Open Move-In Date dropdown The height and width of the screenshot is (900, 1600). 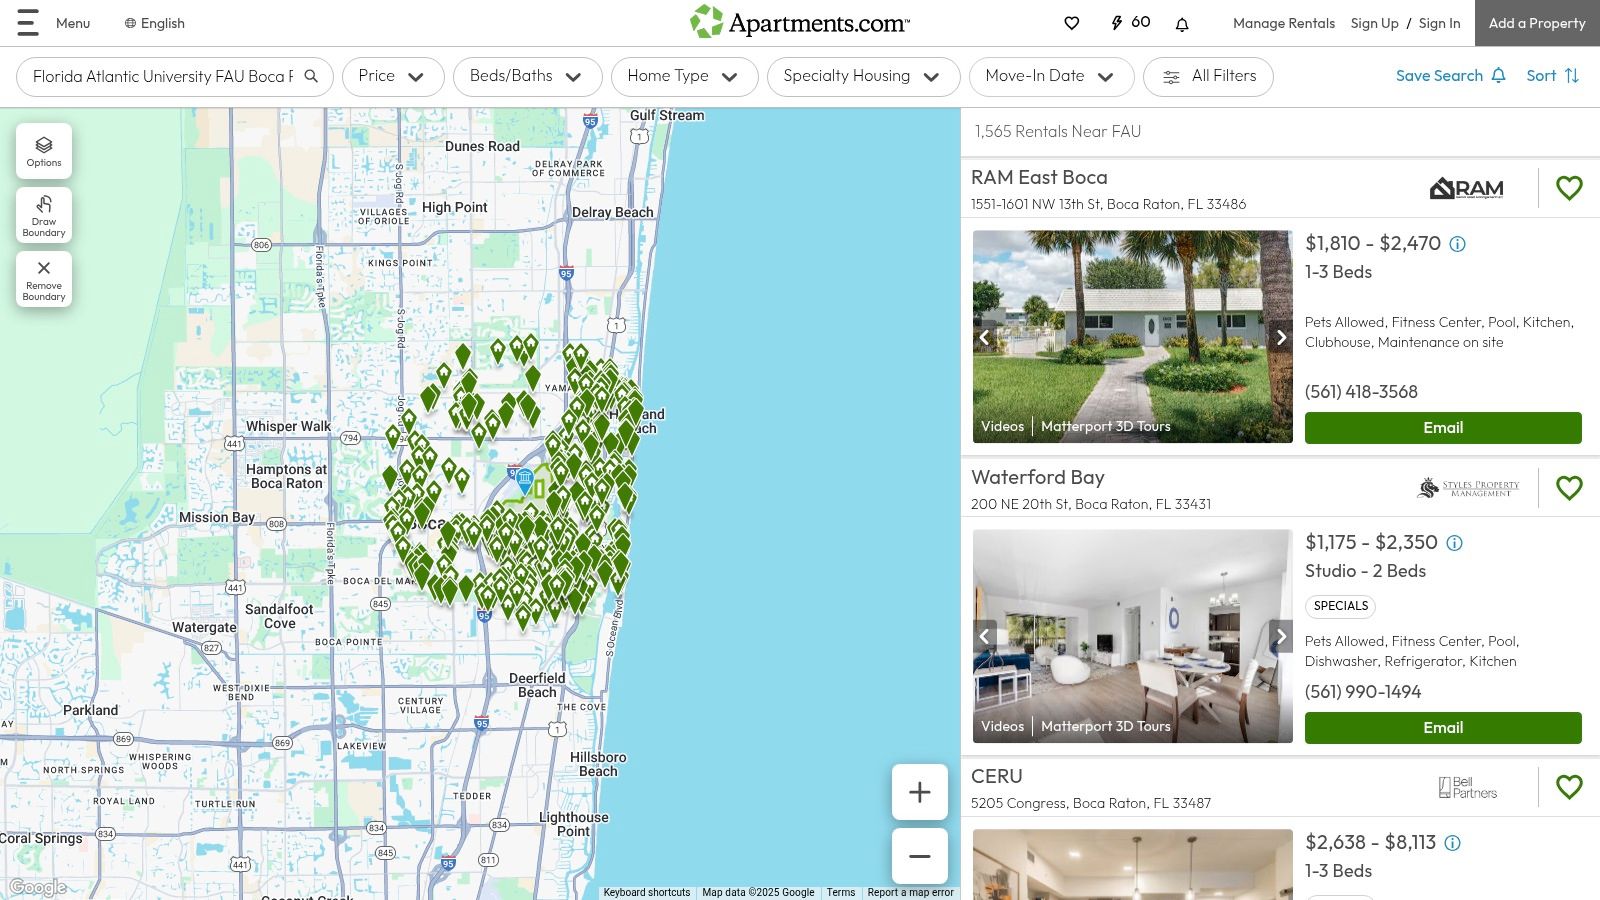(x=1051, y=76)
